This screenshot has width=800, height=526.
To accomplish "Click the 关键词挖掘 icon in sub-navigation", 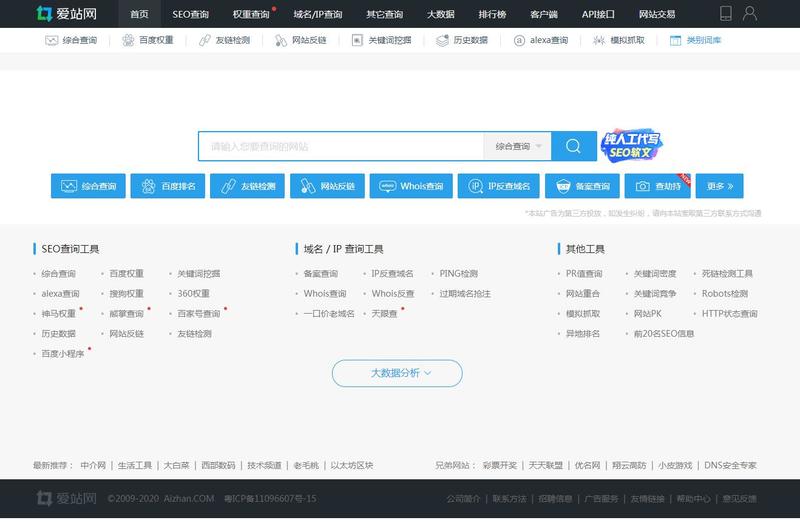I will 357,40.
